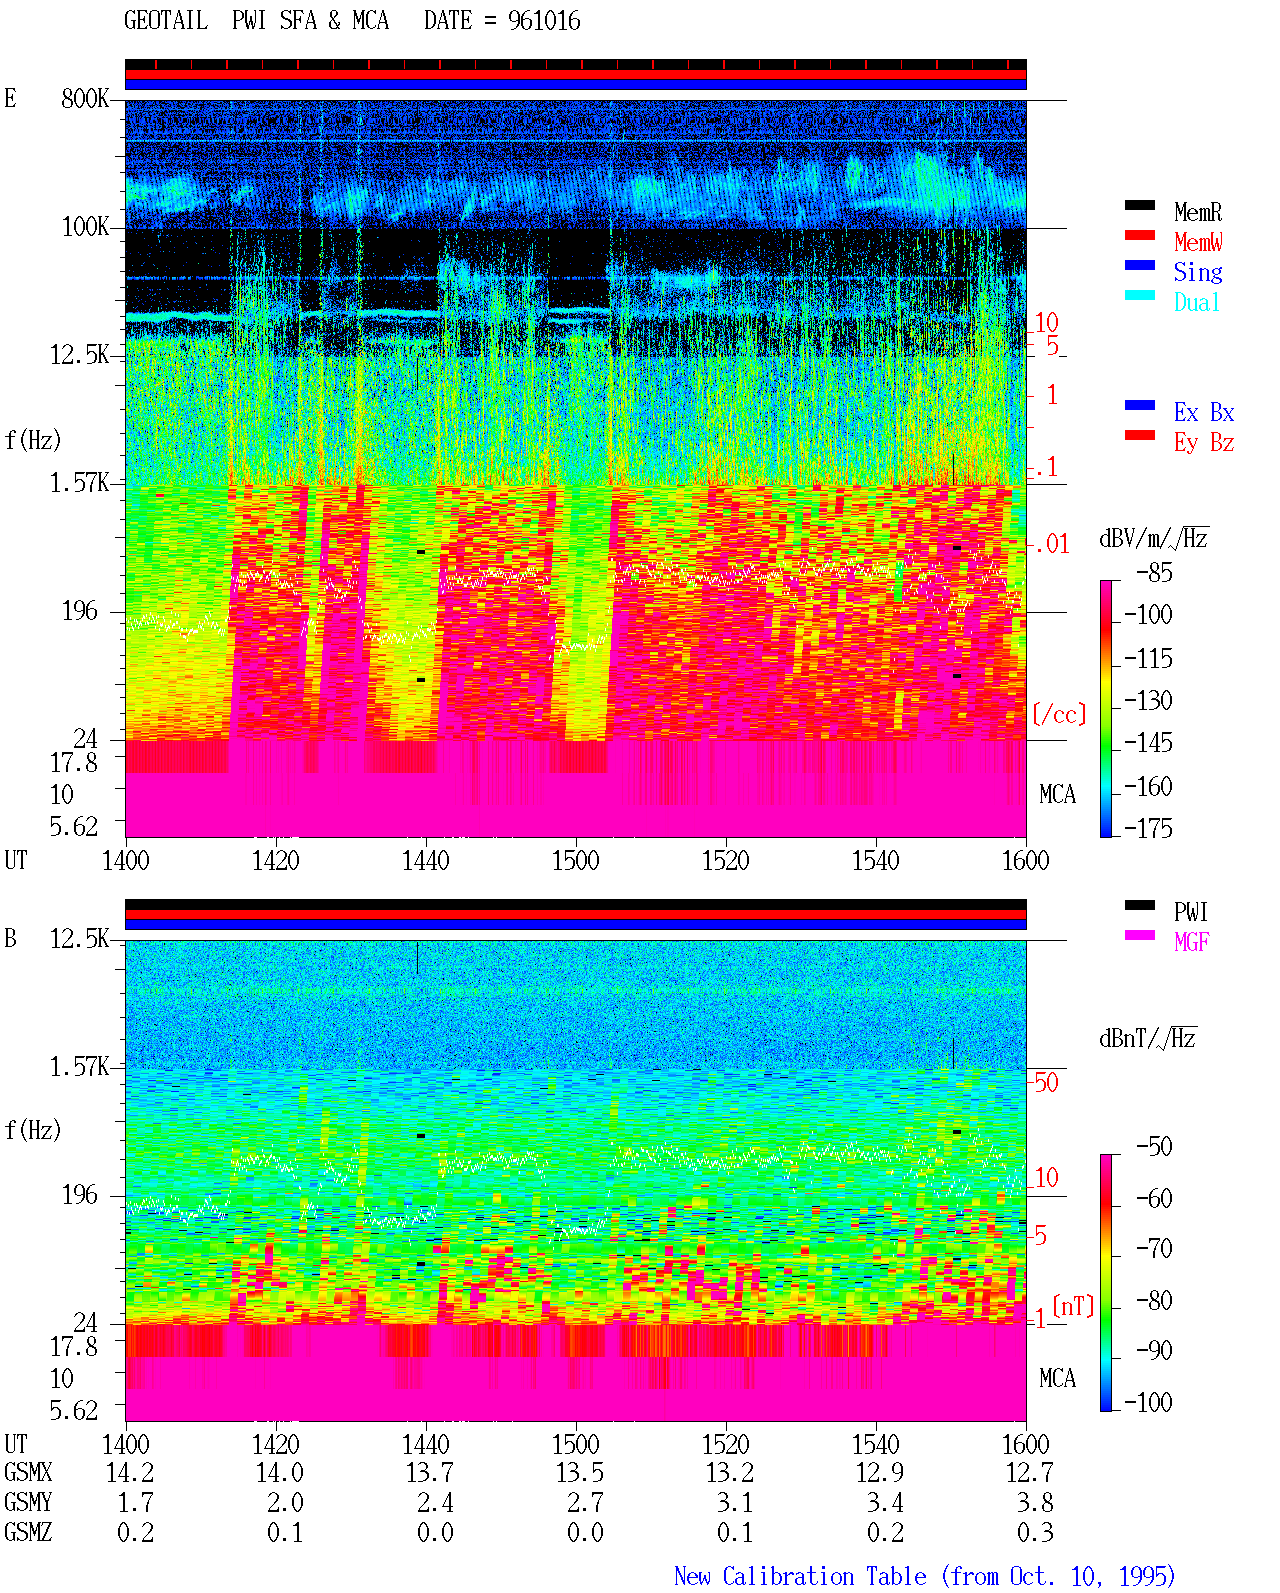1280x1593 pixels.
Task: Click the -130 value on dBV/m scale
Action: [x=1148, y=701]
